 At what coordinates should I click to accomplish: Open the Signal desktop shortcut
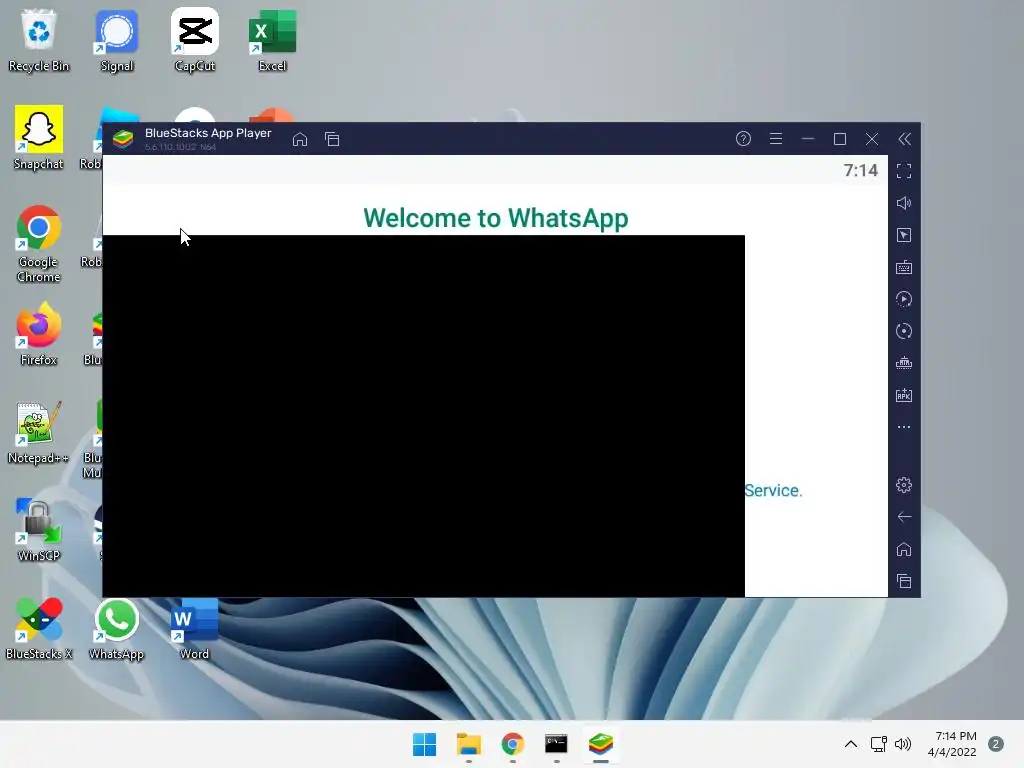tap(117, 40)
